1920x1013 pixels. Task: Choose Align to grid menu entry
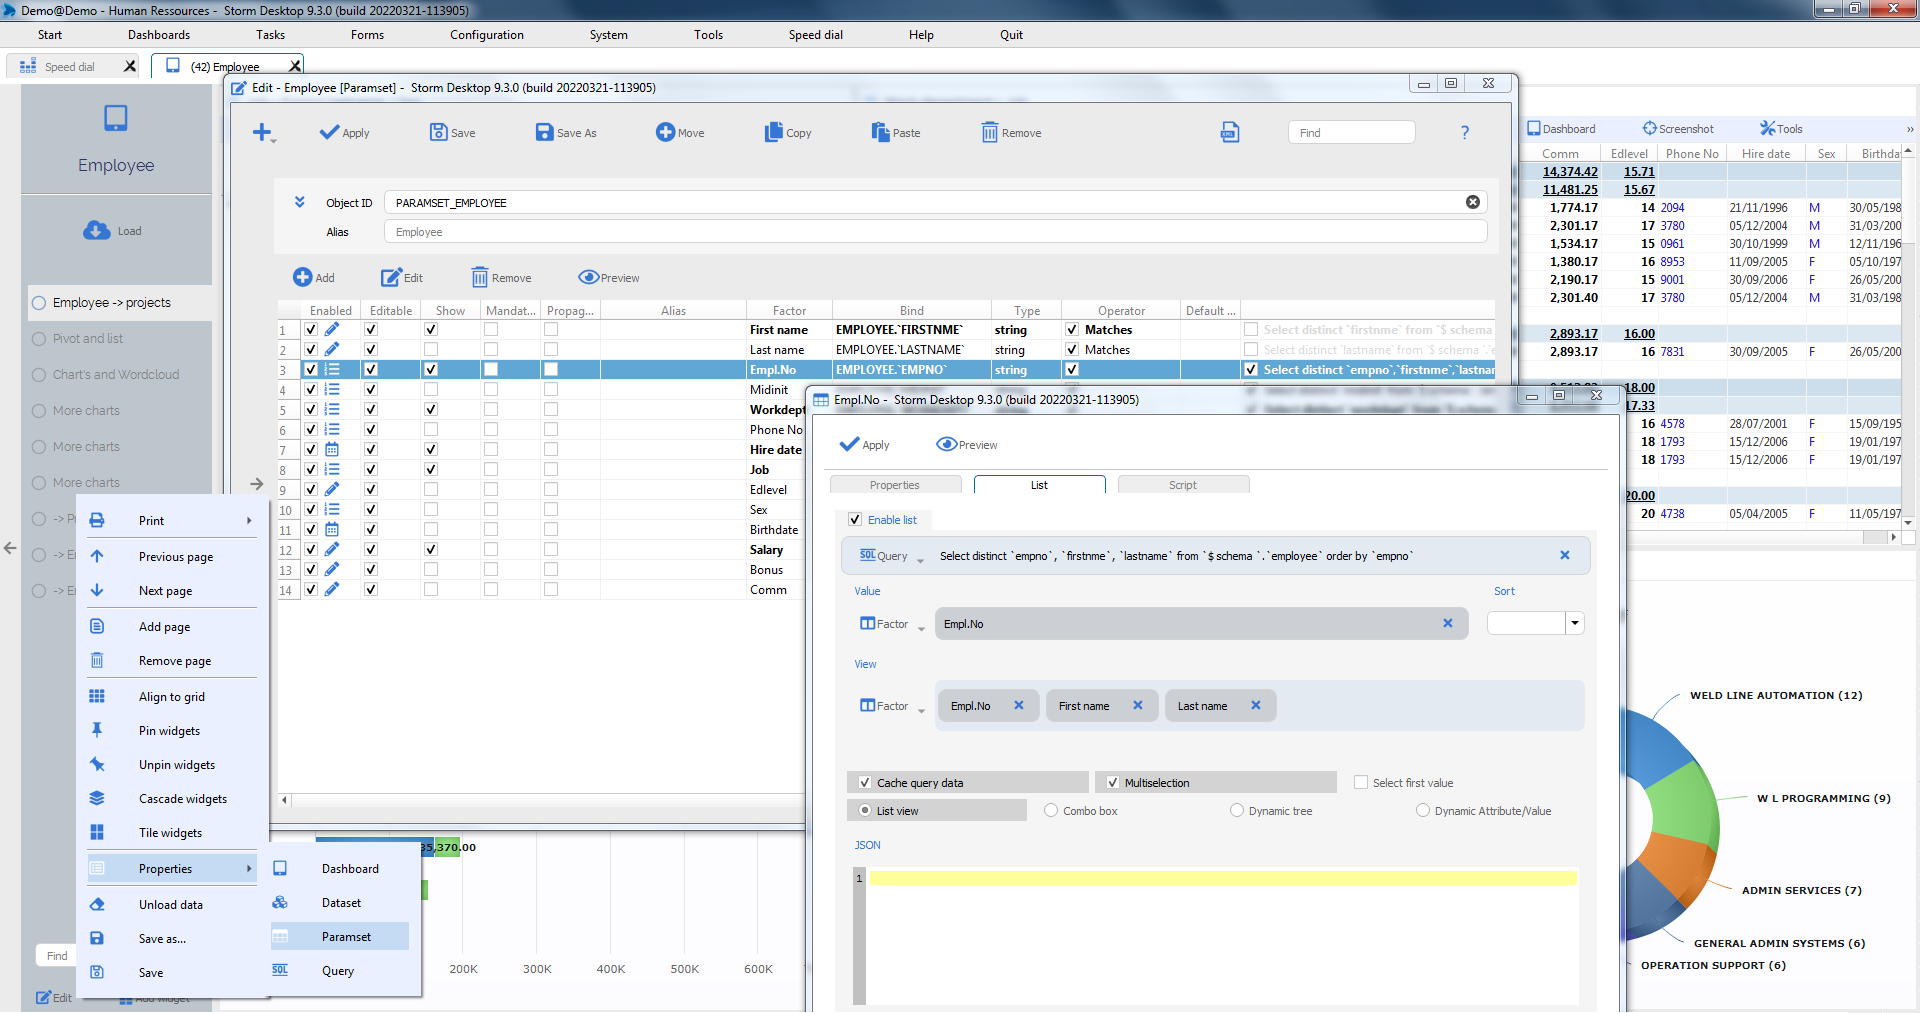172,696
